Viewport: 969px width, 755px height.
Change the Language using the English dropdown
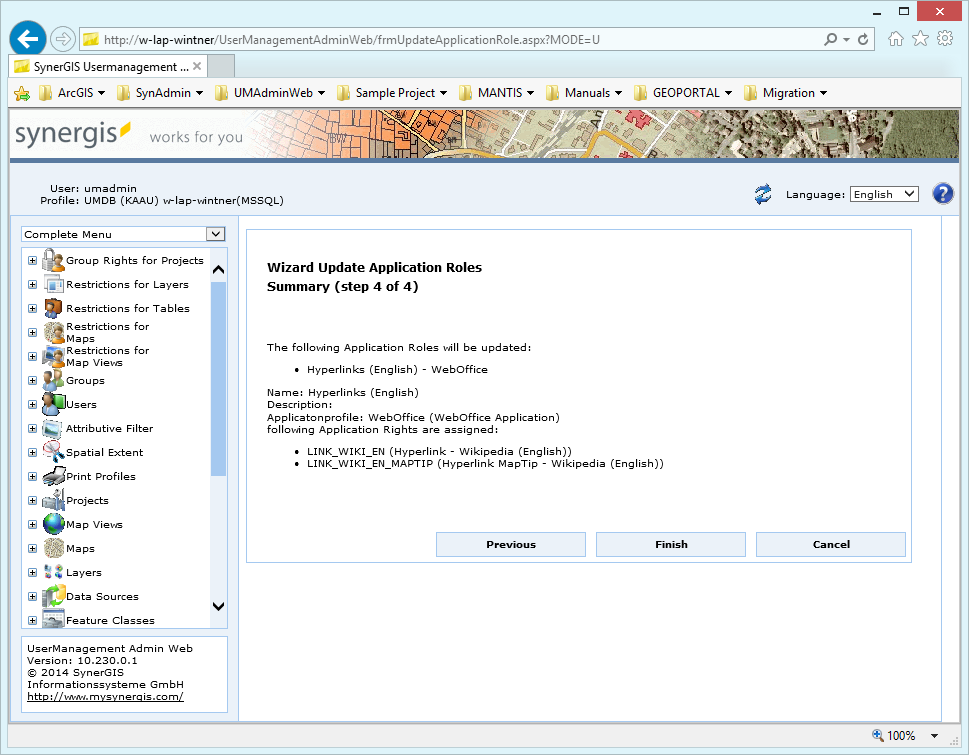pos(883,194)
